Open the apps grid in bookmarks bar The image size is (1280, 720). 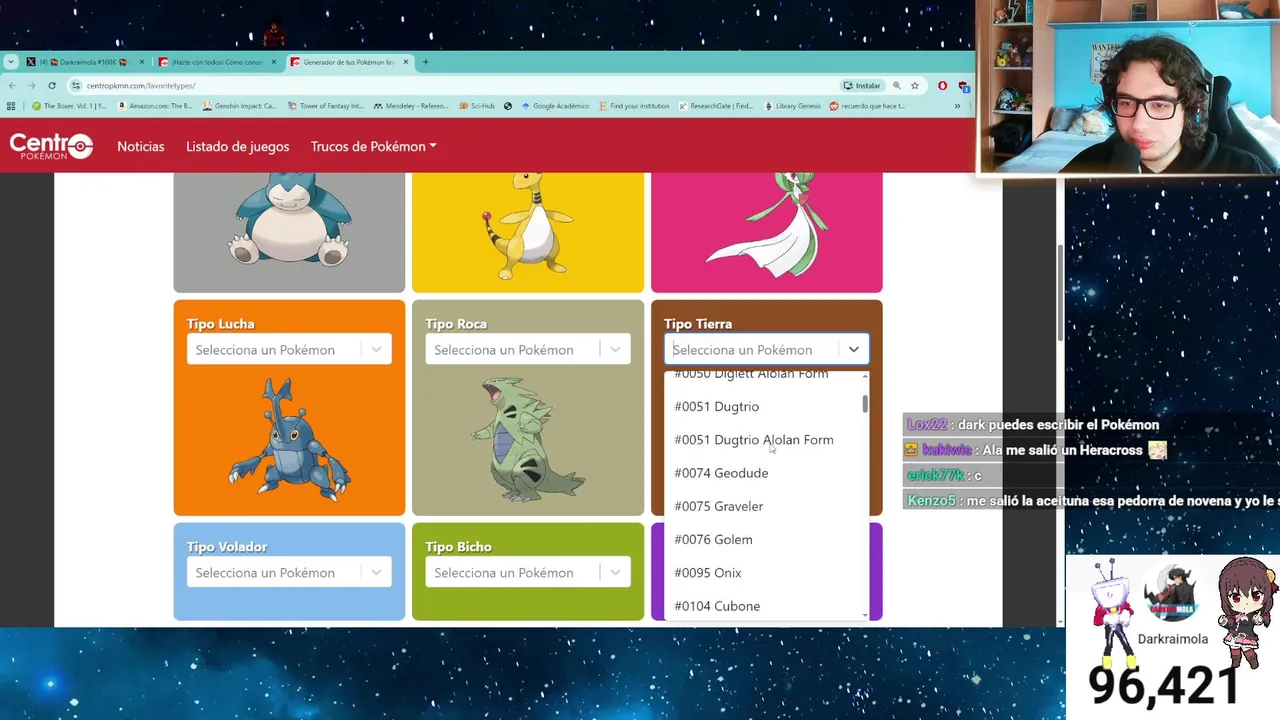click(x=11, y=106)
